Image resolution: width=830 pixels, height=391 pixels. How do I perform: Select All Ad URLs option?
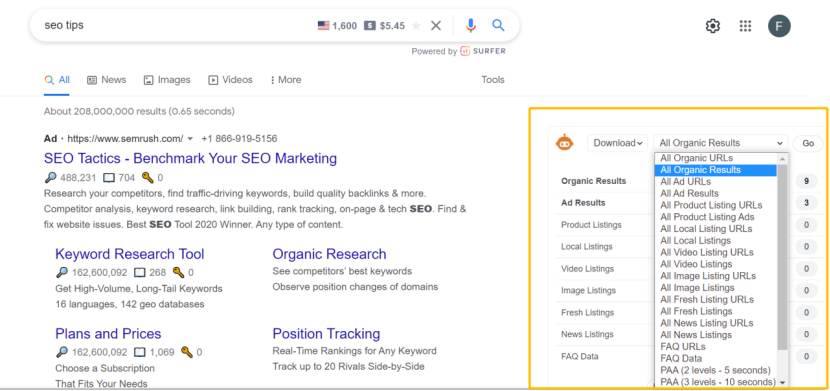(x=716, y=181)
